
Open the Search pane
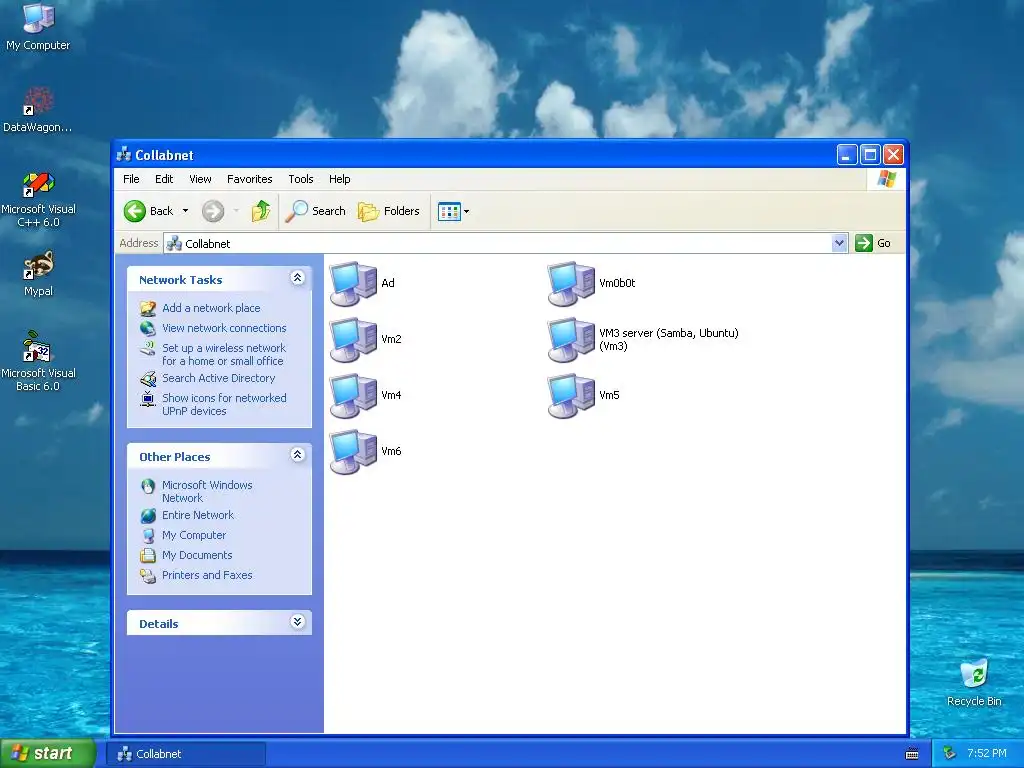click(315, 211)
